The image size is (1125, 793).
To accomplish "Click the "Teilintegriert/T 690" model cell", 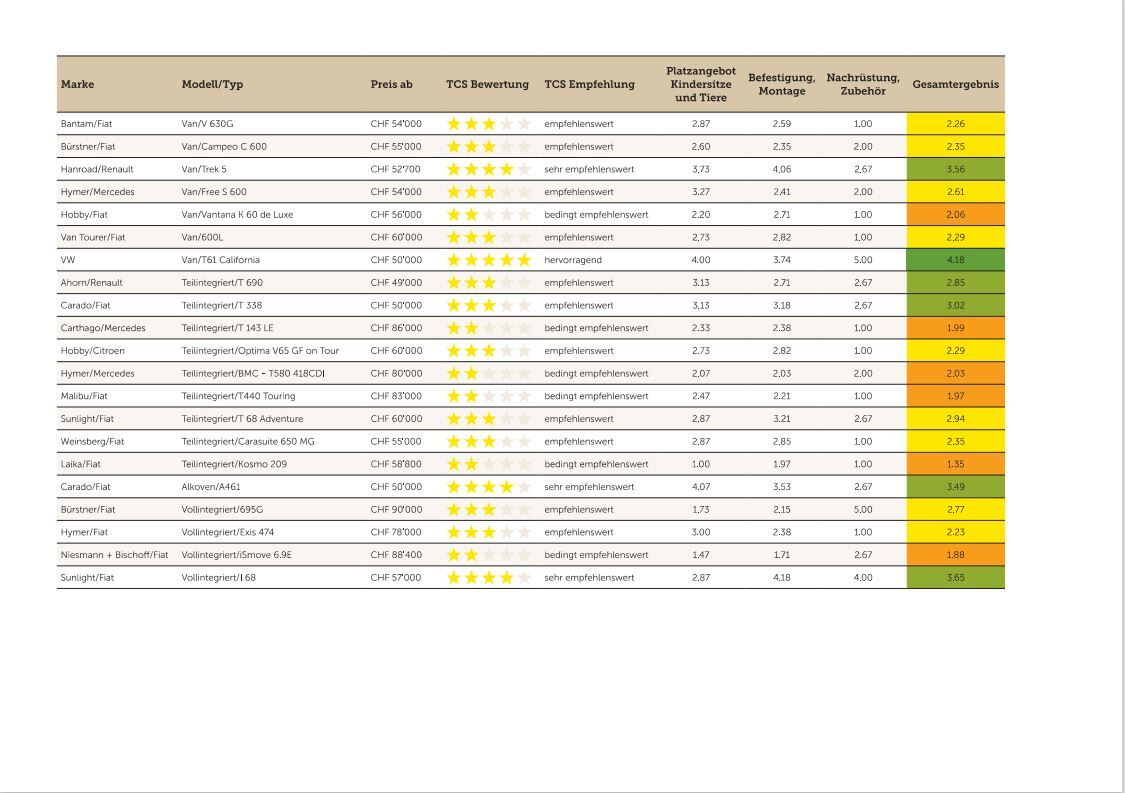I will [x=222, y=283].
